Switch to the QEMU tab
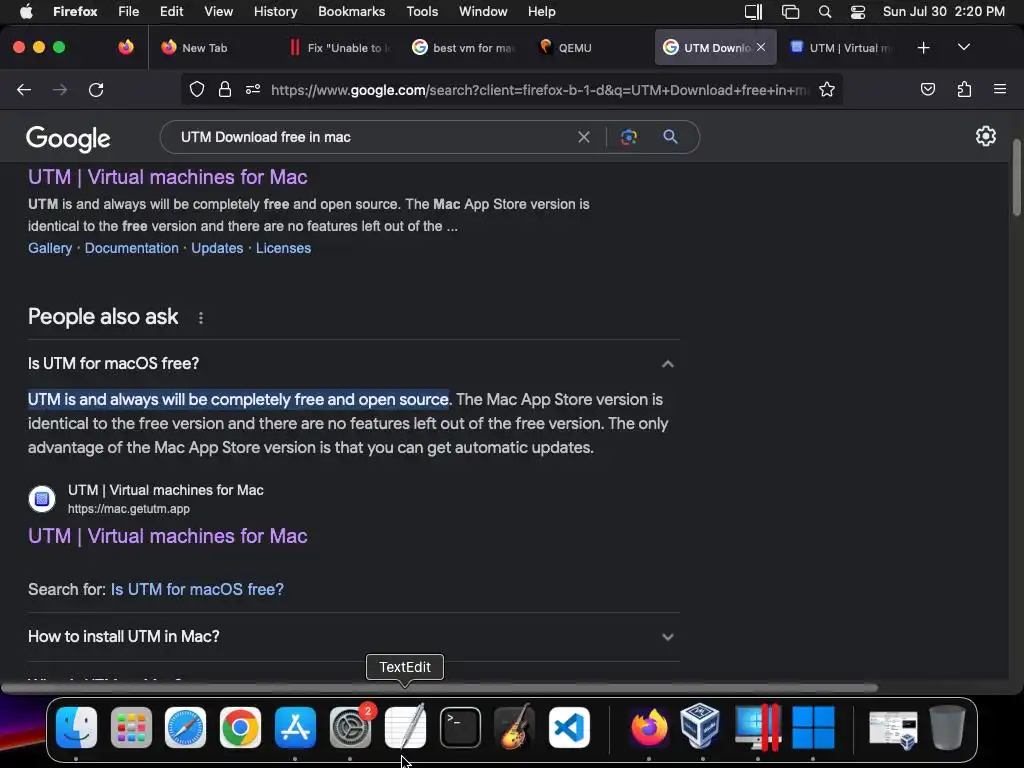This screenshot has height=768, width=1024. [575, 47]
